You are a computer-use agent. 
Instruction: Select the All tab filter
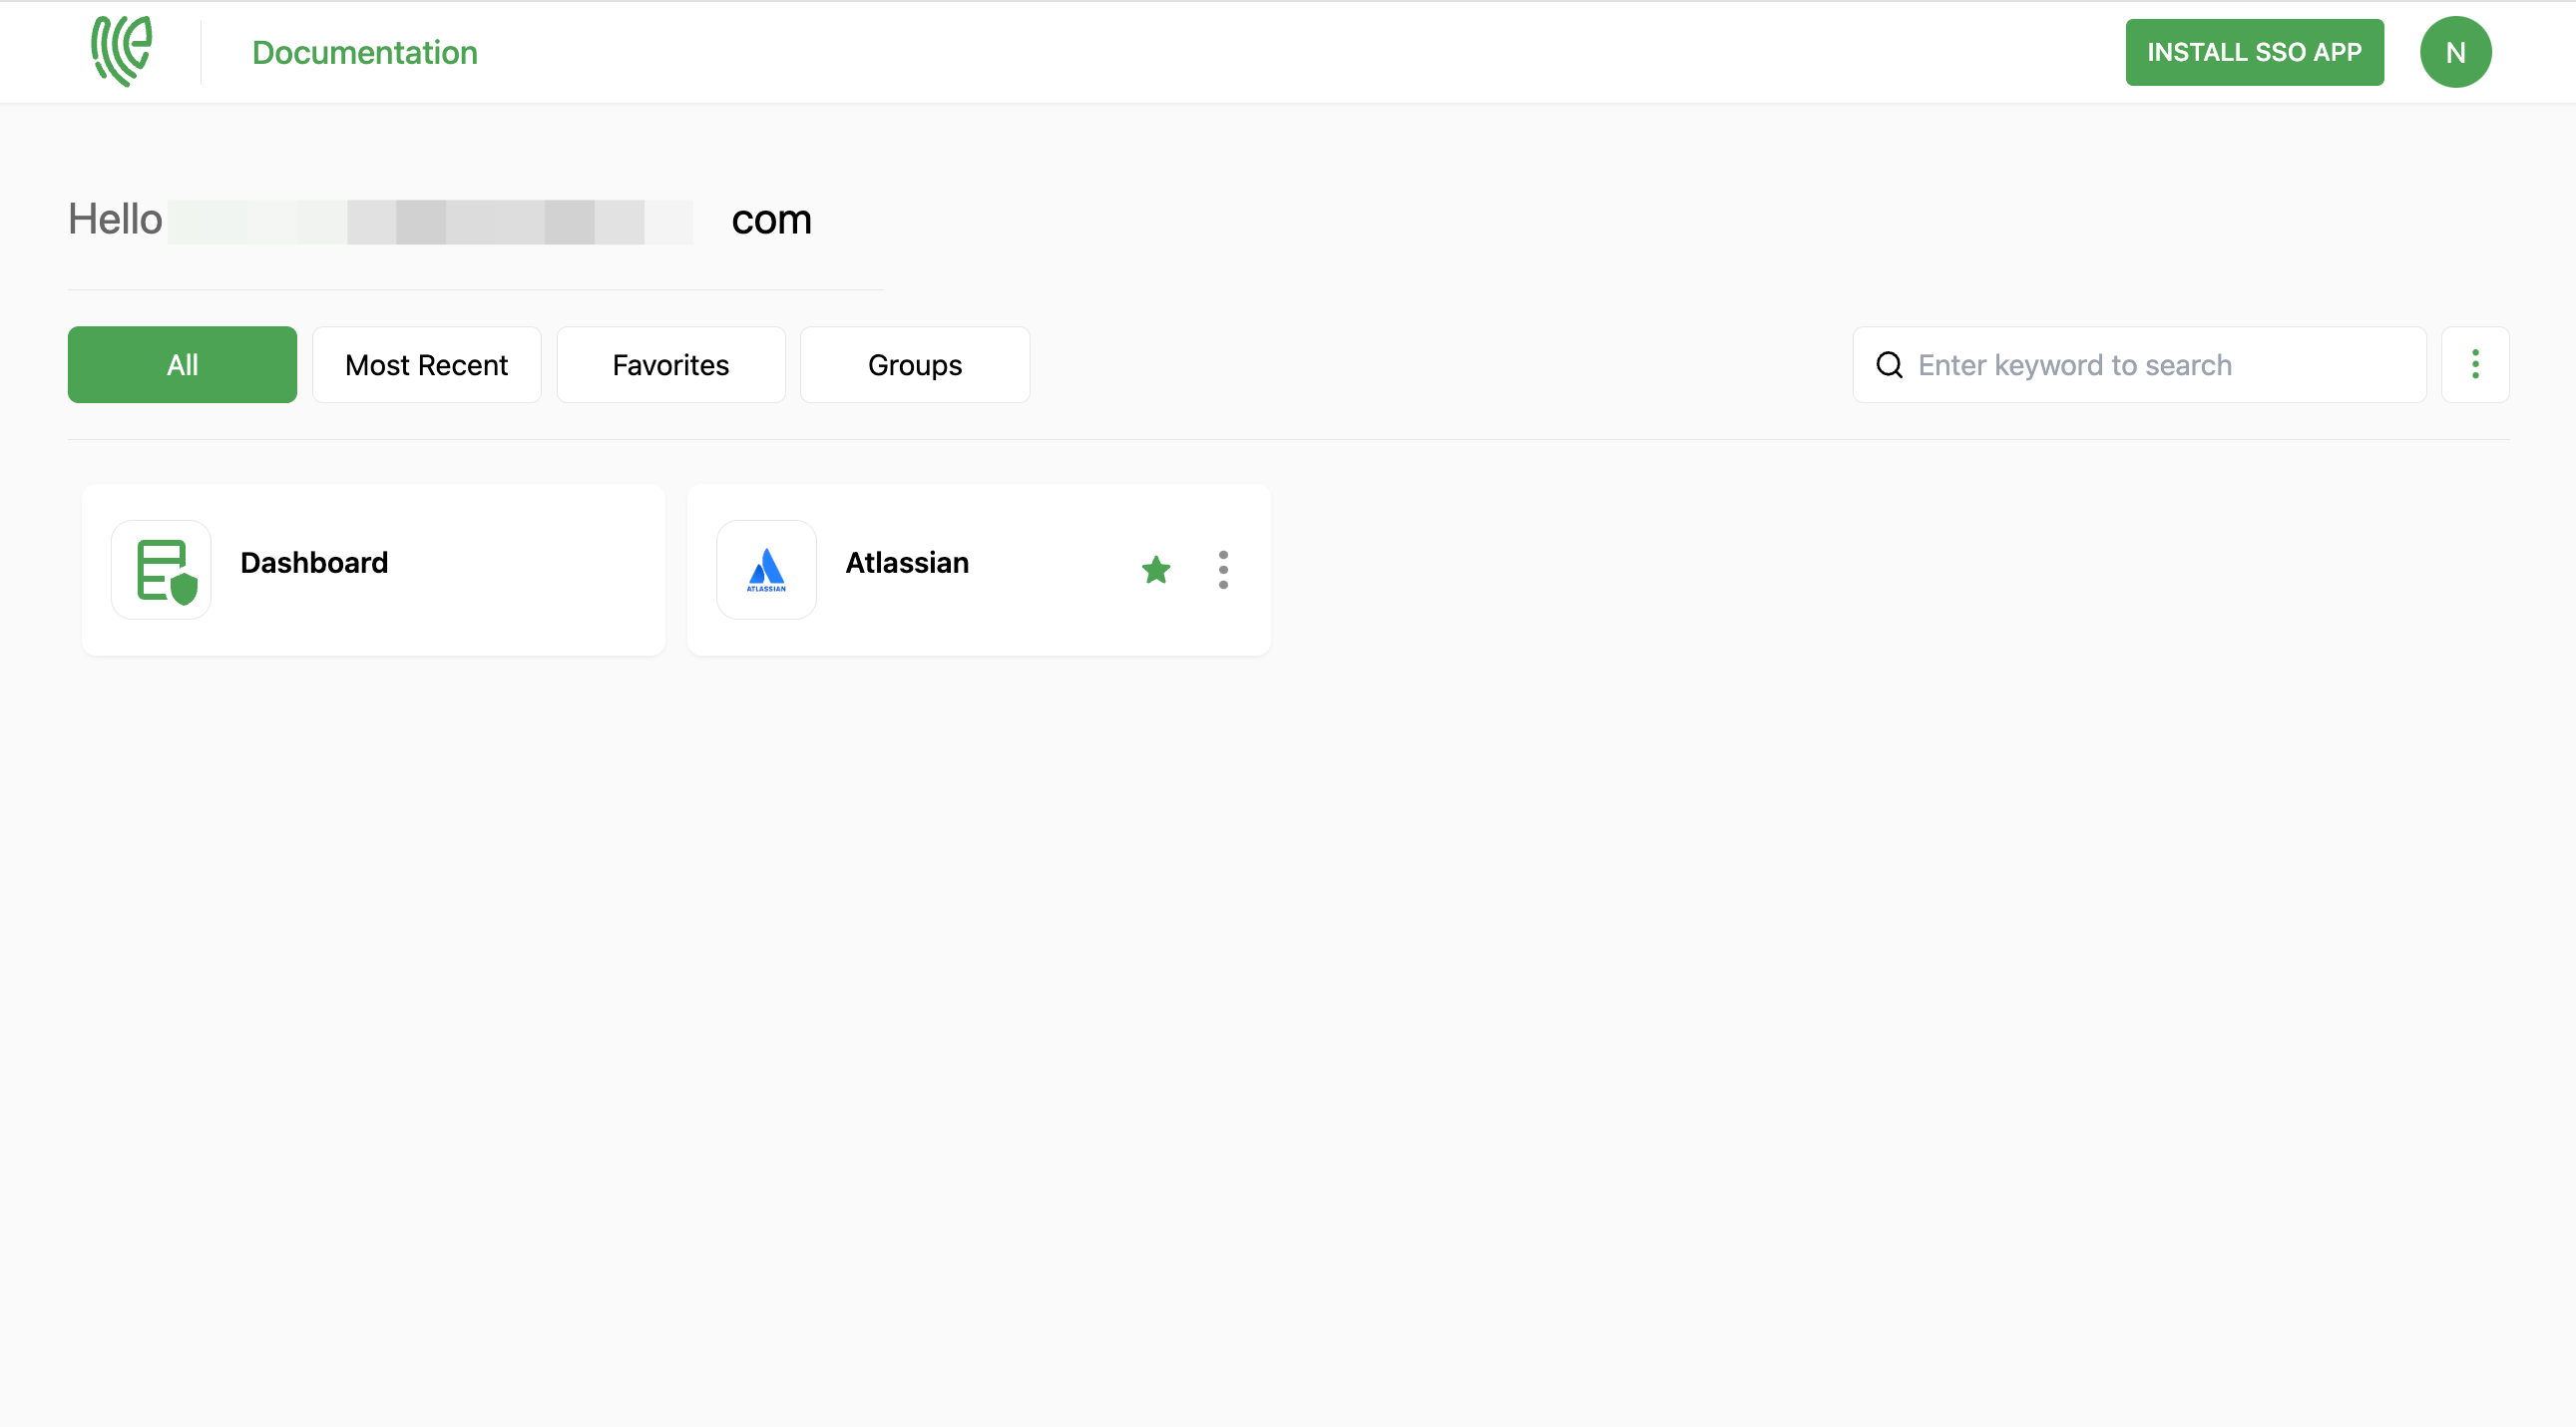coord(183,364)
